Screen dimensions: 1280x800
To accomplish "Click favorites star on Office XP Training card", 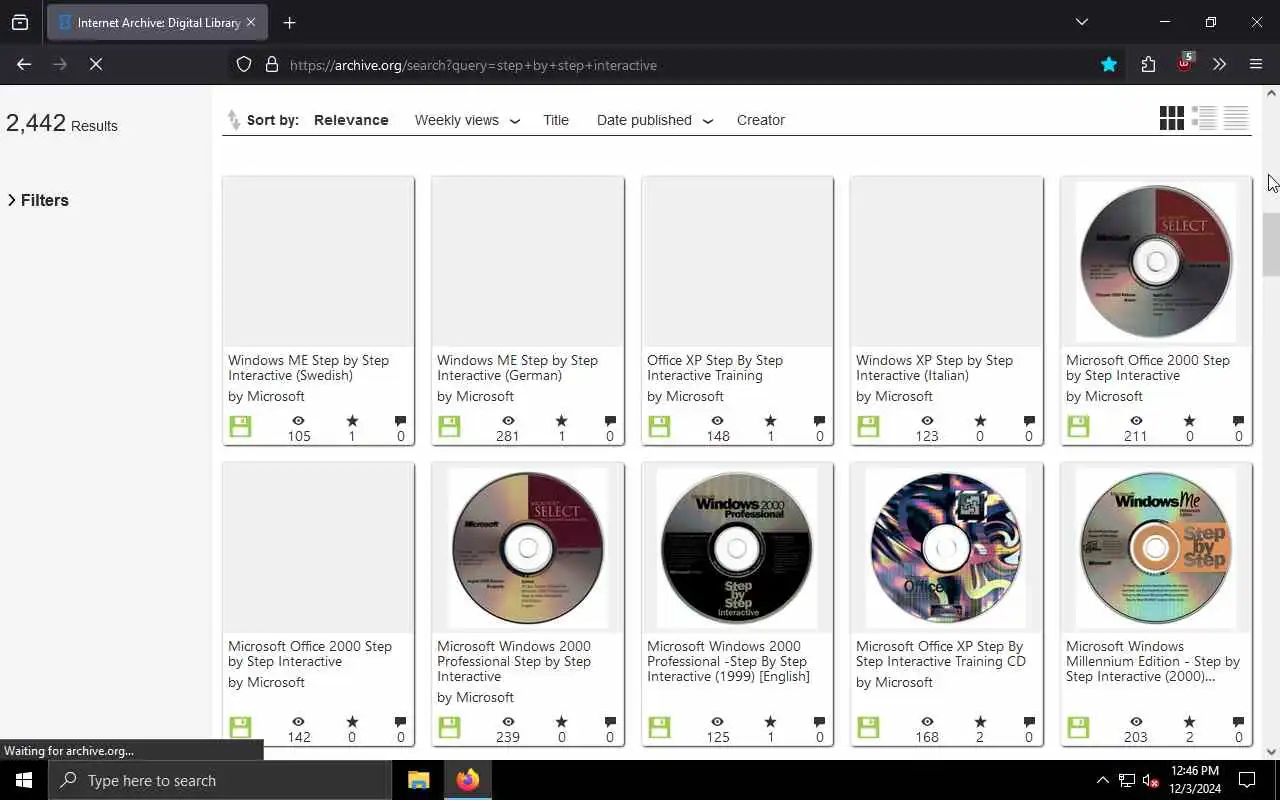I will (770, 421).
